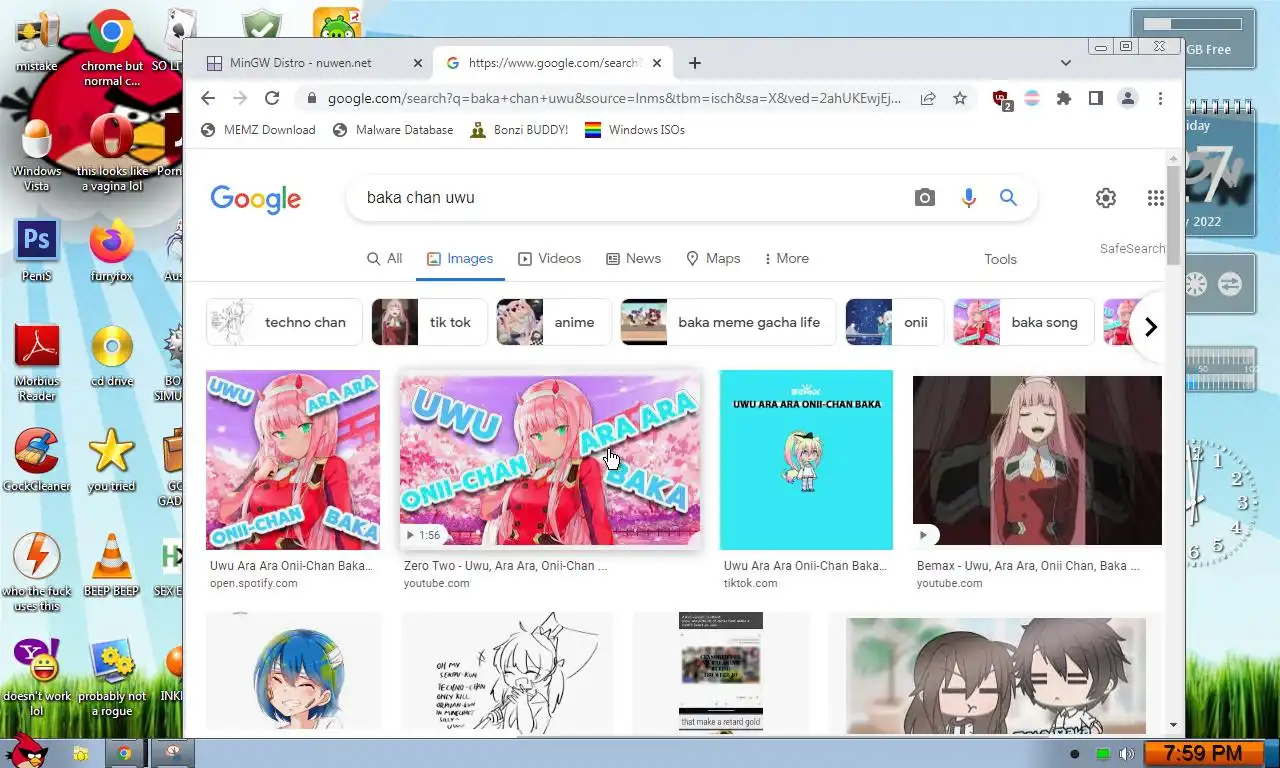This screenshot has width=1280, height=768.
Task: Open the blue-haired Earth-chan image thumbnail
Action: [x=294, y=672]
